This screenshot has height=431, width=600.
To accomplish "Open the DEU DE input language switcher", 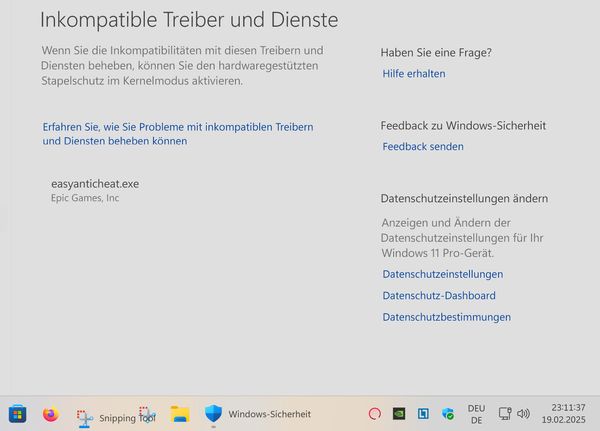I will pos(476,414).
